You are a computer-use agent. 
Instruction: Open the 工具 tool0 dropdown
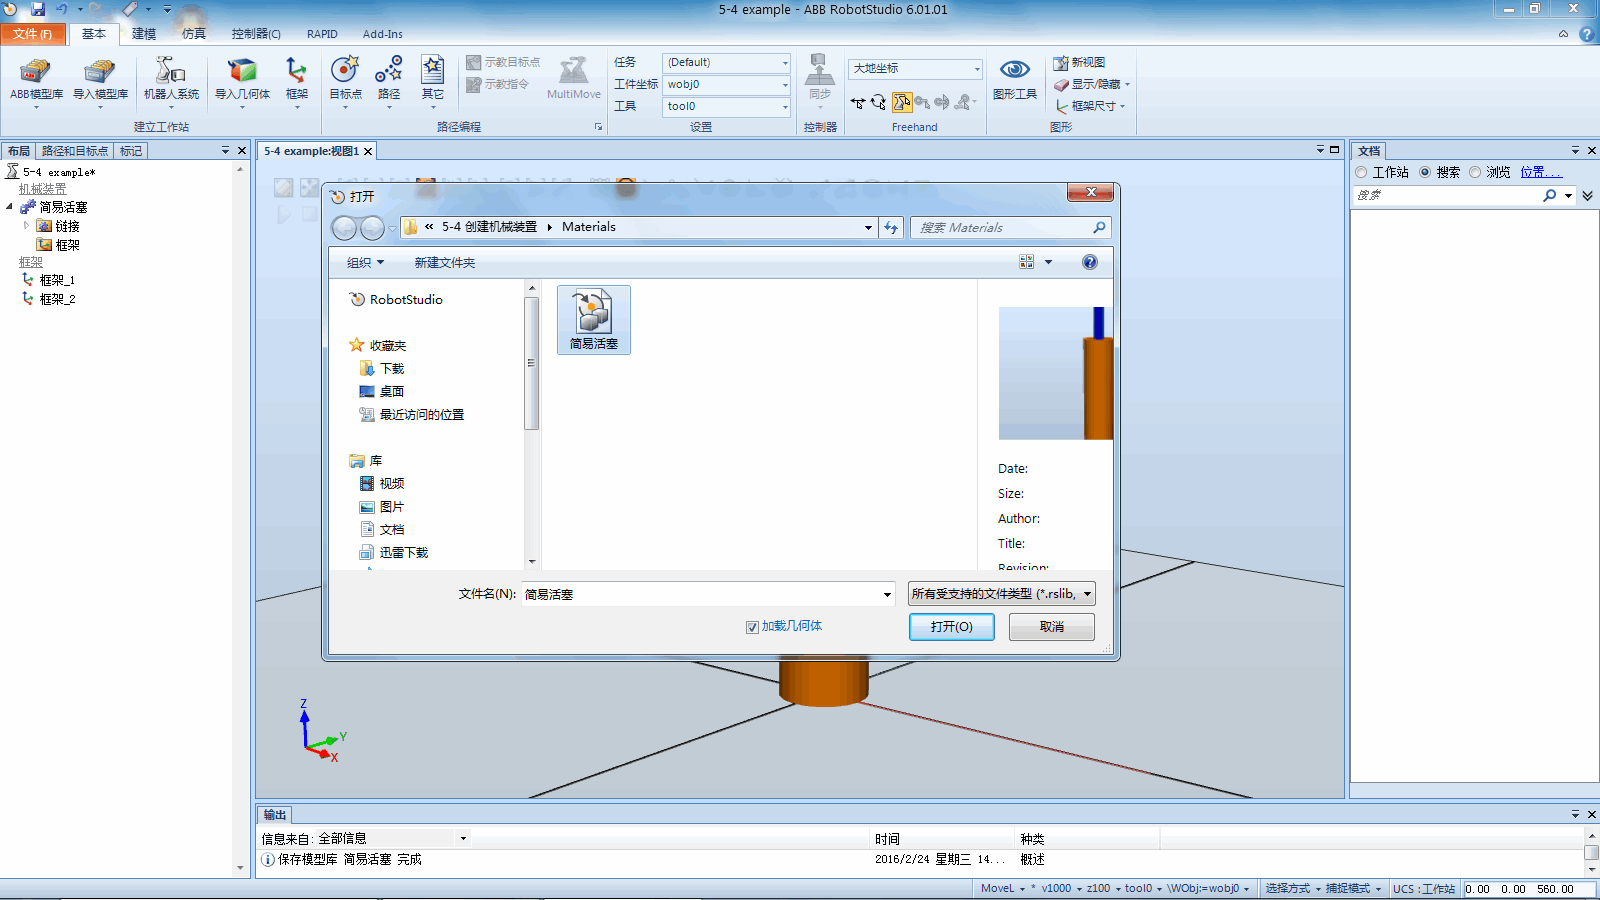(785, 107)
